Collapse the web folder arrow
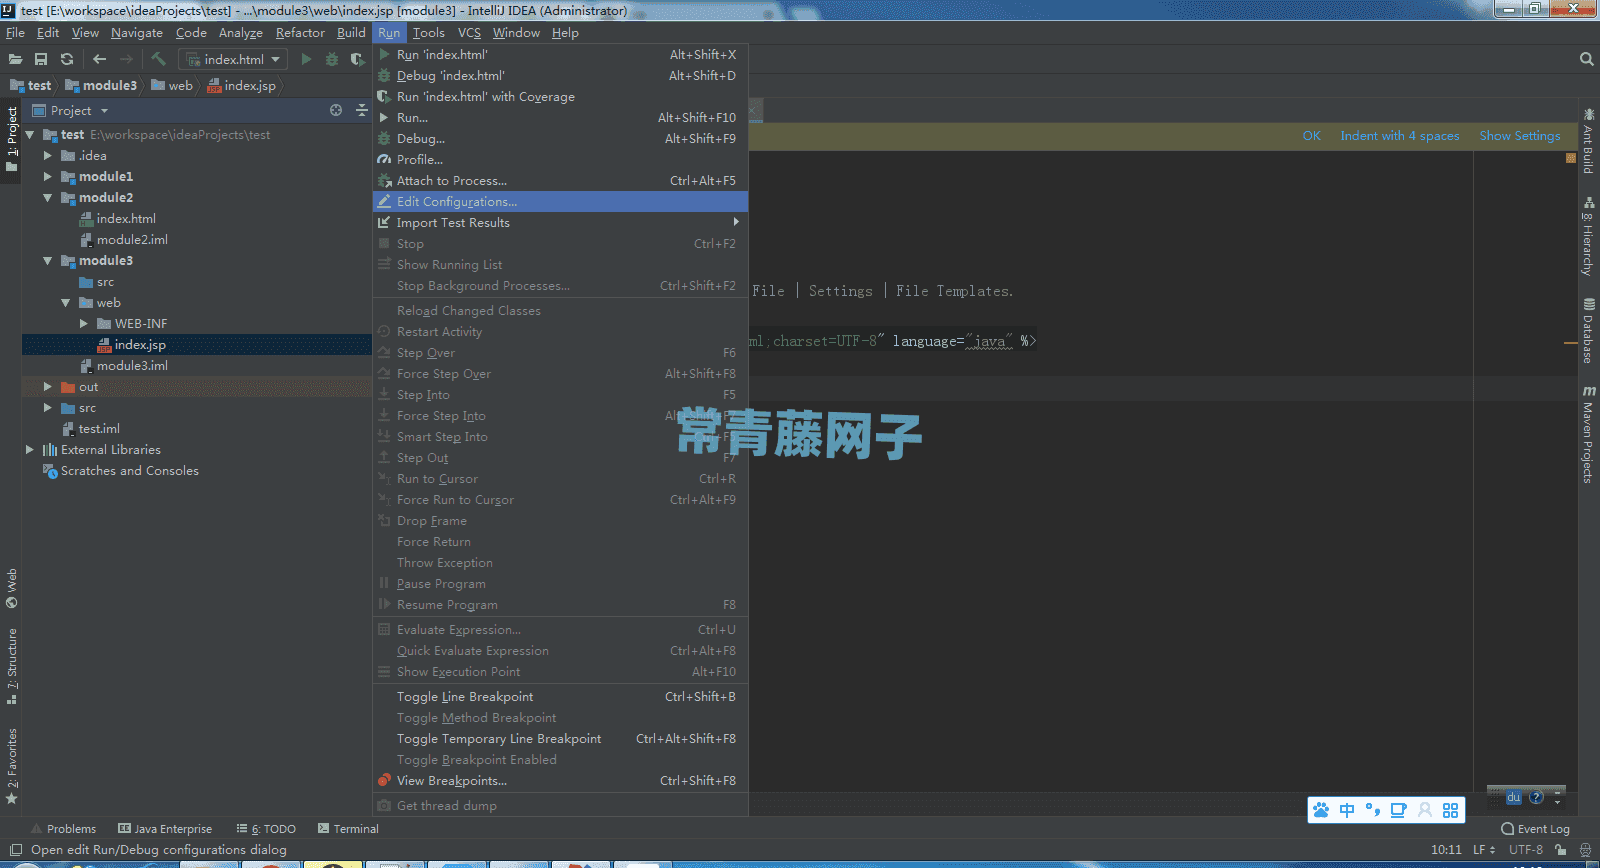The image size is (1600, 868). coord(65,302)
